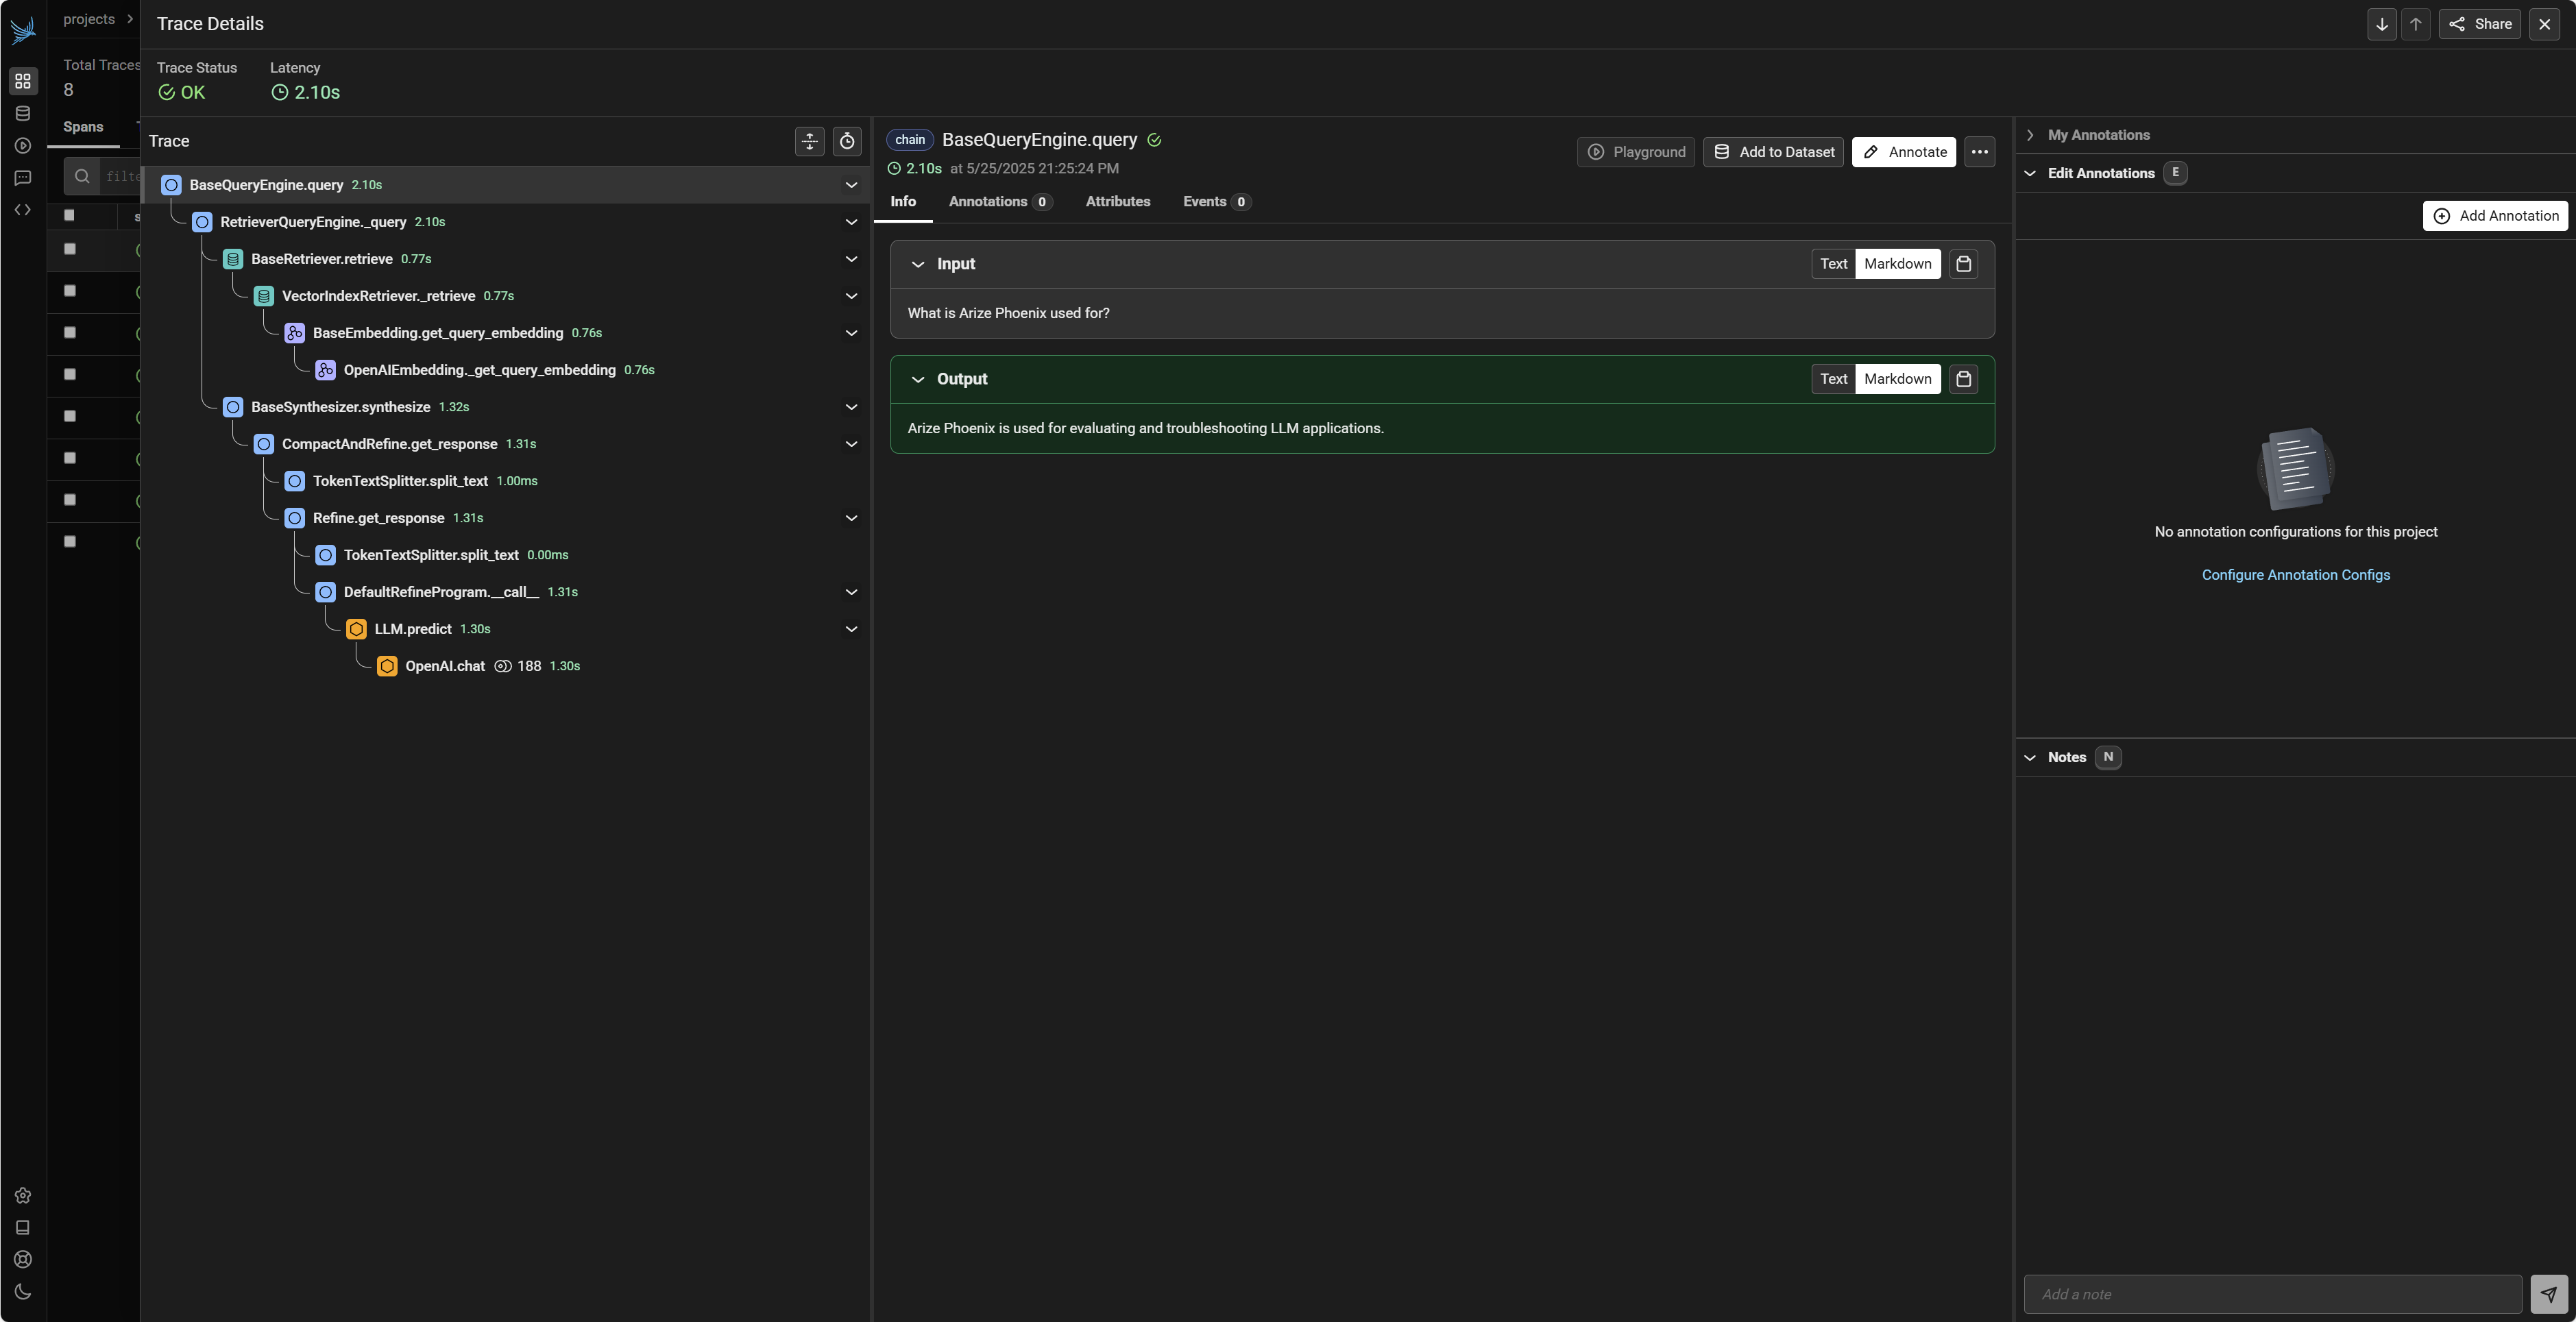Viewport: 2576px width, 1322px height.
Task: Click the timing stopwatch icon in Trace header
Action: coord(847,141)
